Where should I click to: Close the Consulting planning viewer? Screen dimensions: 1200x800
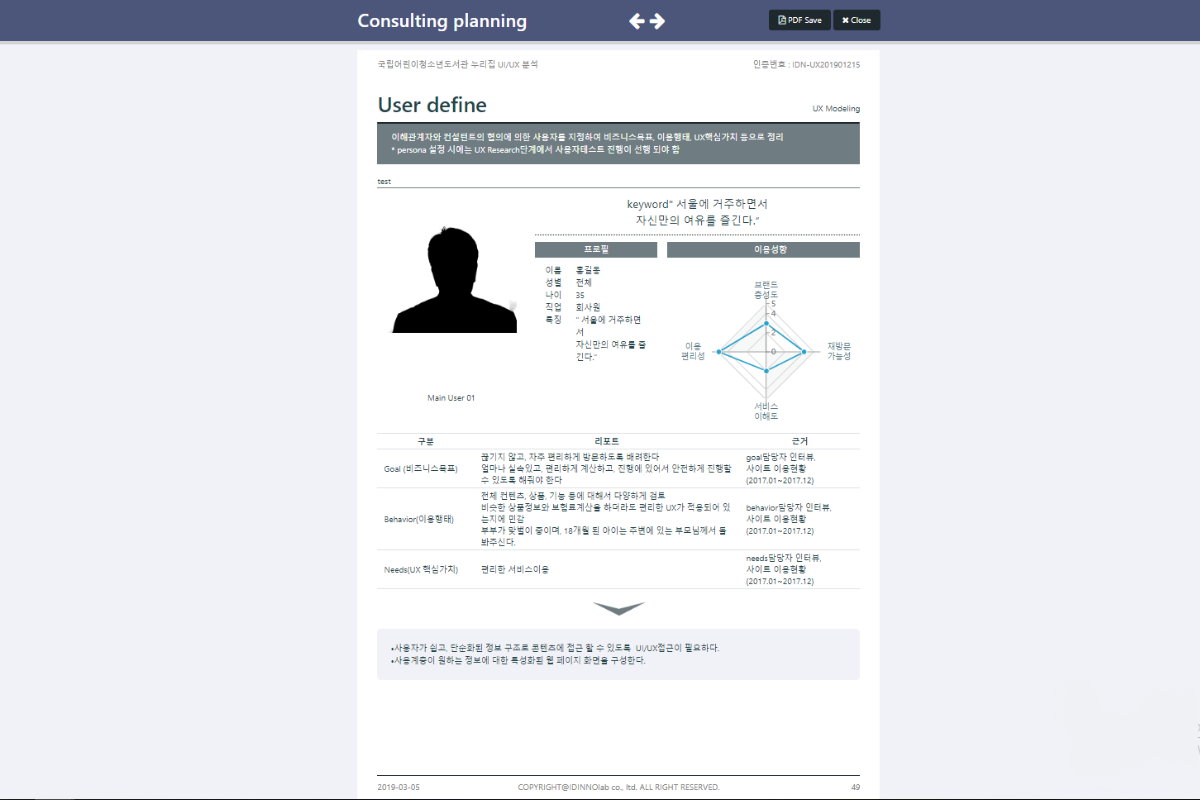coord(856,20)
